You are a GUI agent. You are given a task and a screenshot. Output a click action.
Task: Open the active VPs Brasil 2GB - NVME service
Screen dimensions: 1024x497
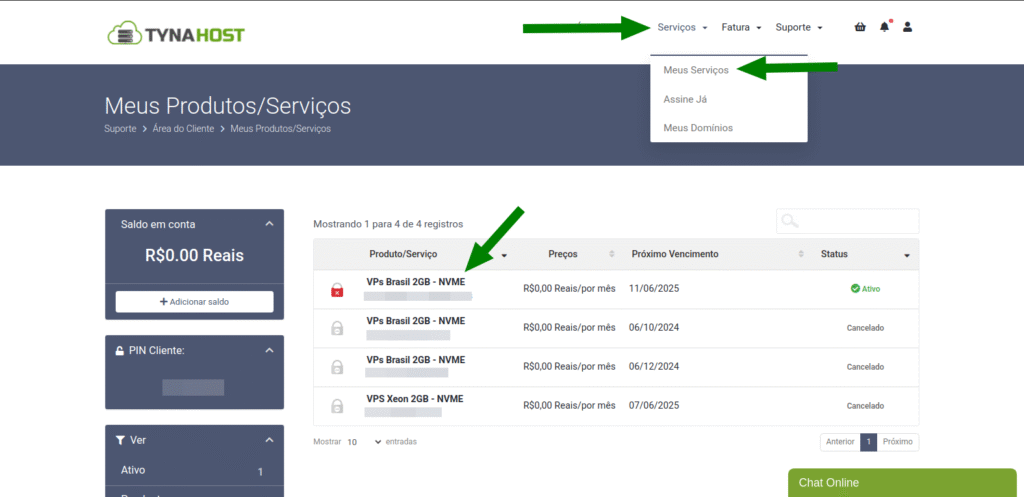click(x=415, y=282)
